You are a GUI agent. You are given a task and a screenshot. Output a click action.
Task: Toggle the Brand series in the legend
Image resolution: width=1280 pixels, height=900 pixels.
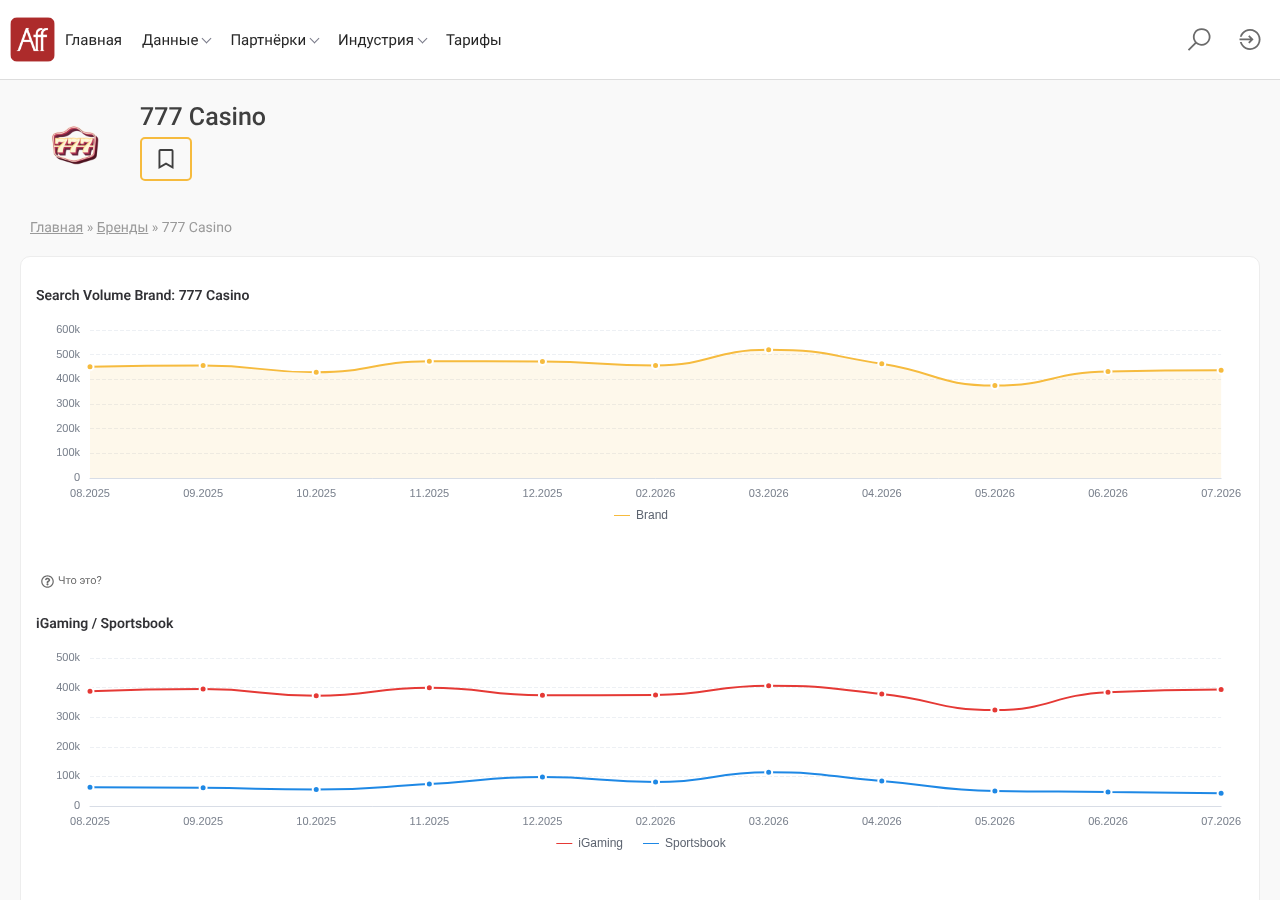tap(641, 515)
